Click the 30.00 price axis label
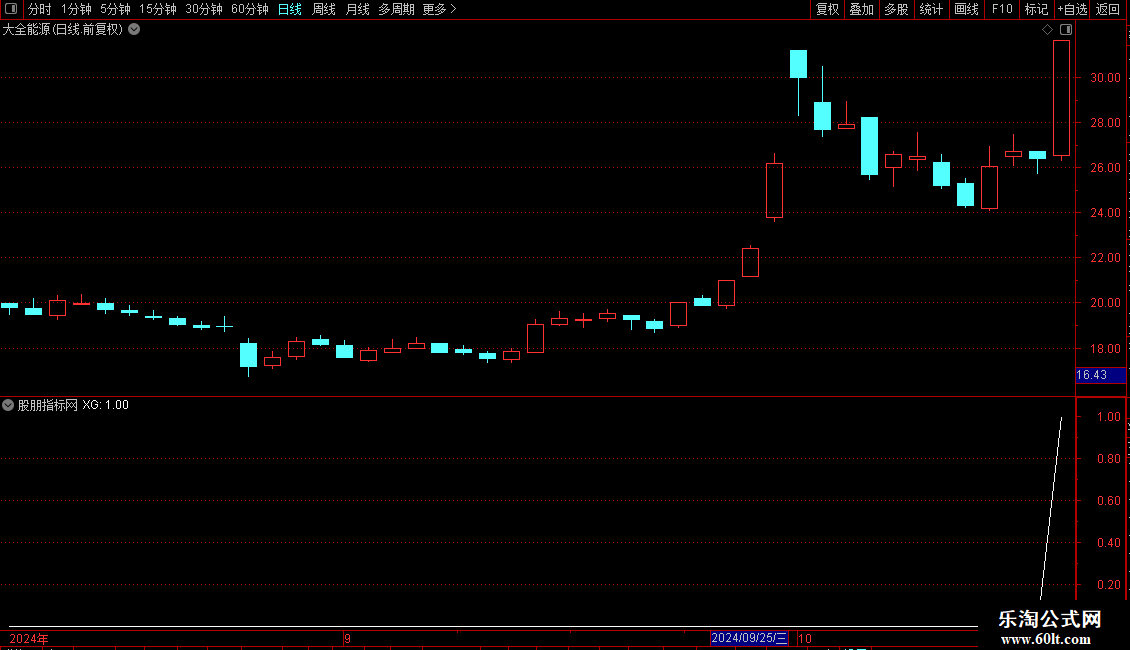 (1105, 78)
